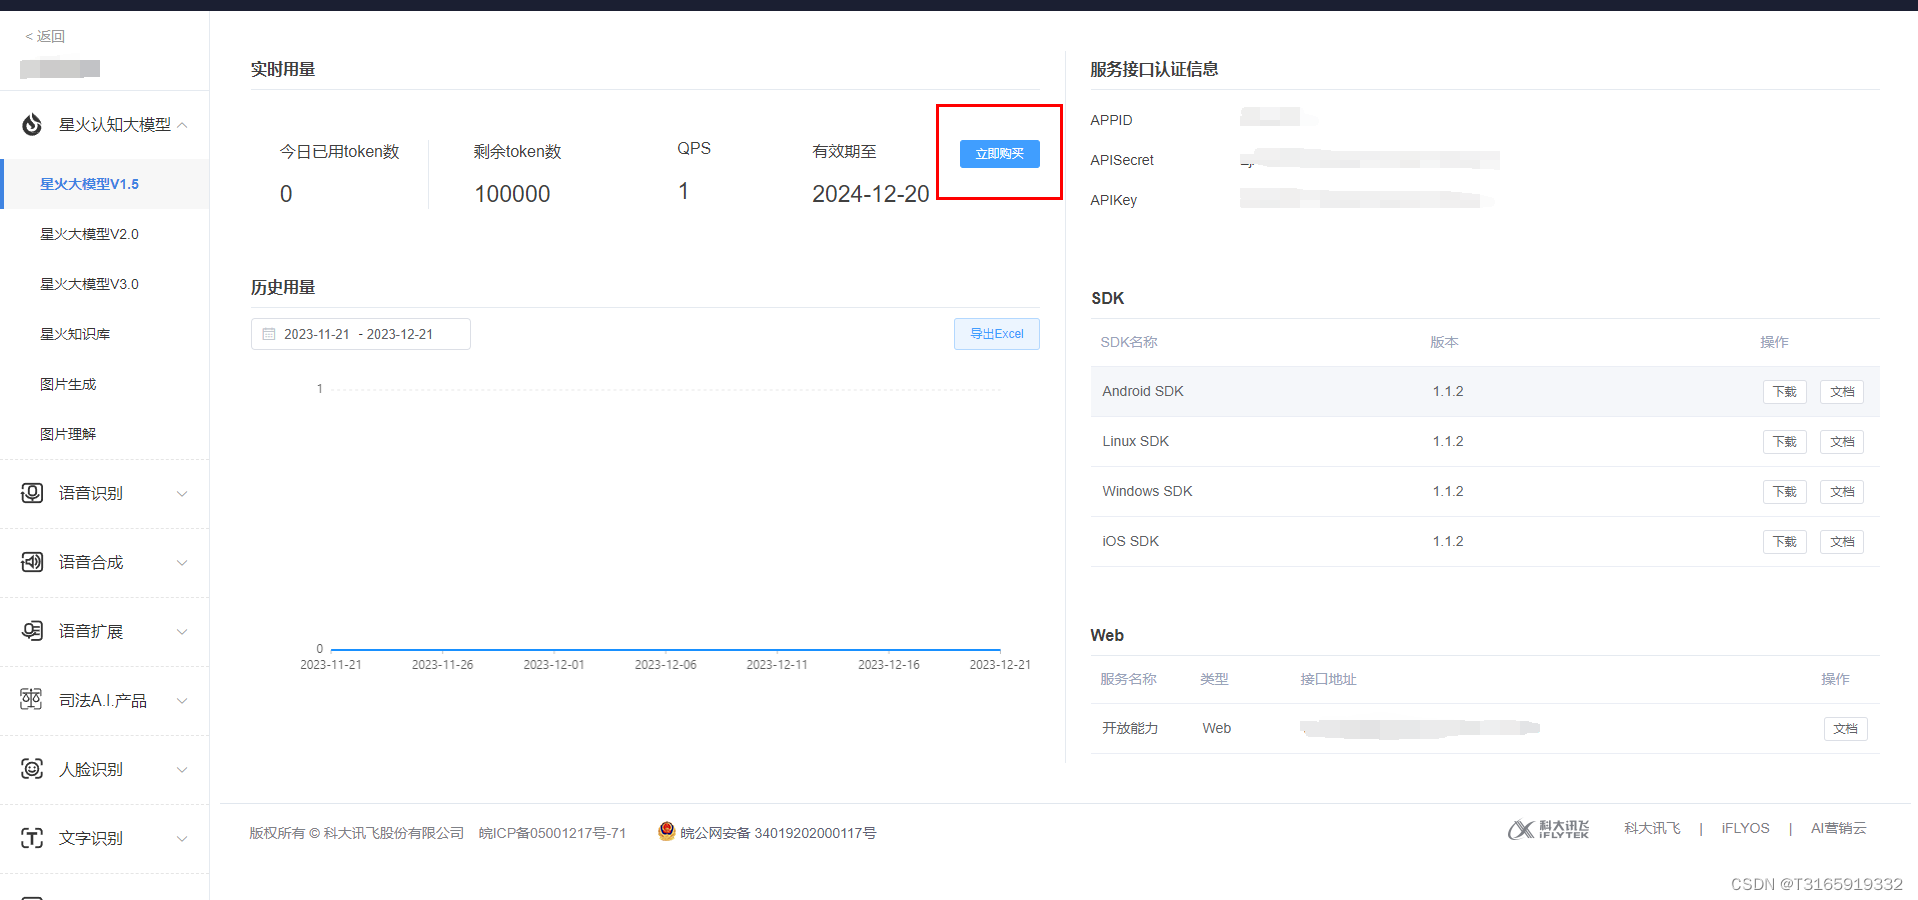Download the iOS SDK
Image resolution: width=1918 pixels, height=900 pixels.
[x=1785, y=542]
